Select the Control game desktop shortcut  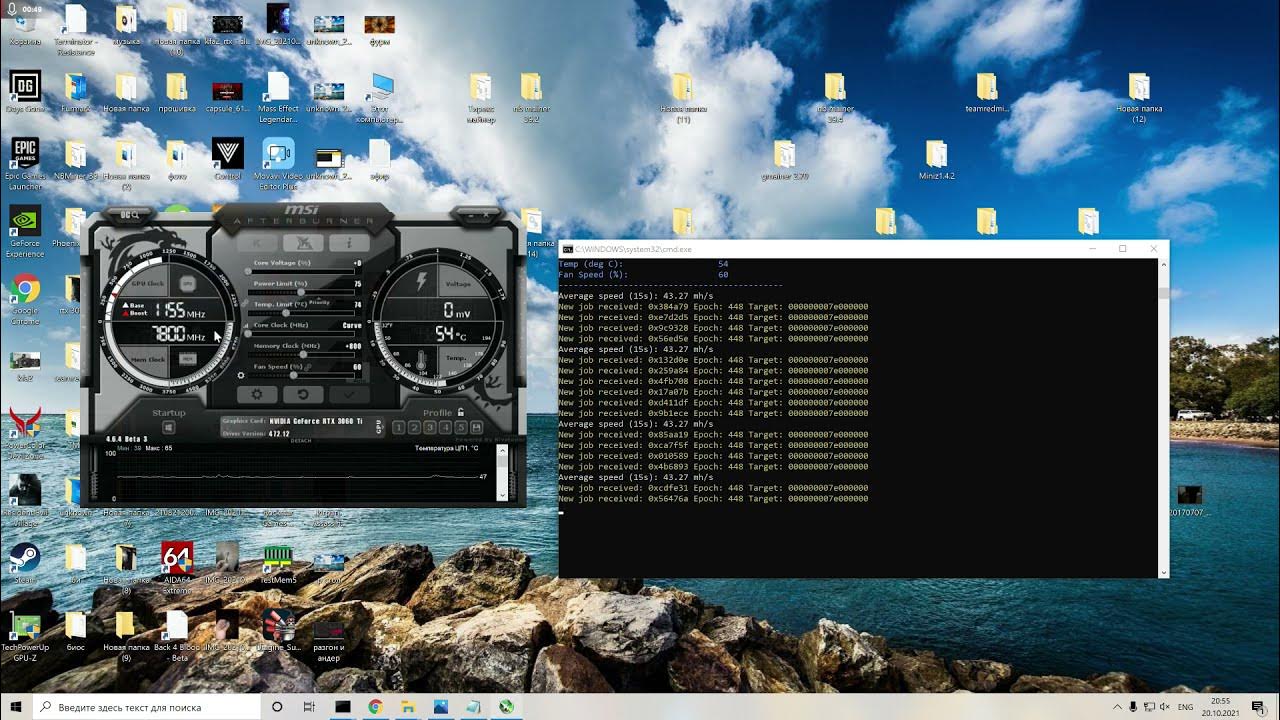[x=227, y=159]
